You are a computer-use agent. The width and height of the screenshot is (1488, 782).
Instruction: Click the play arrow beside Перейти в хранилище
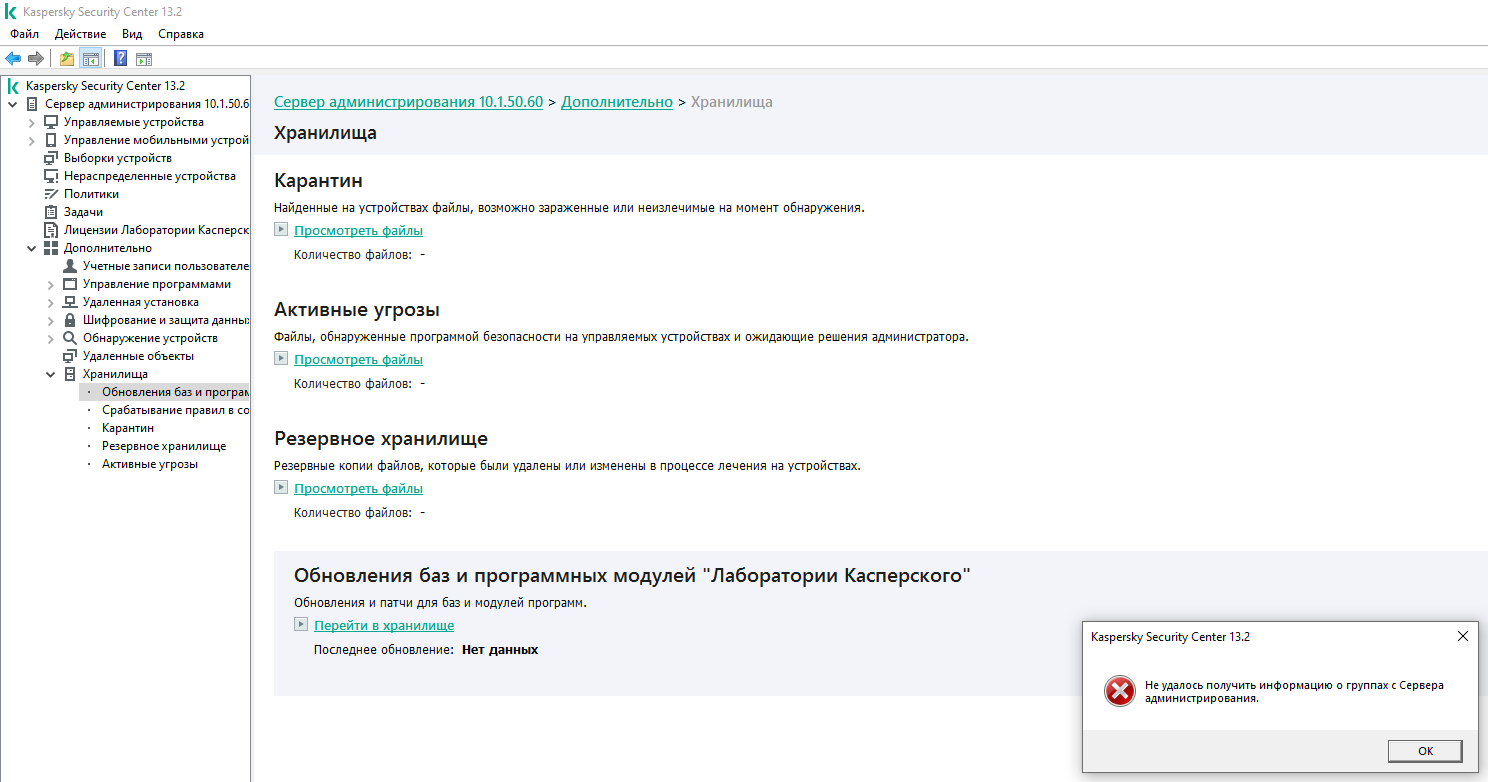(x=301, y=625)
